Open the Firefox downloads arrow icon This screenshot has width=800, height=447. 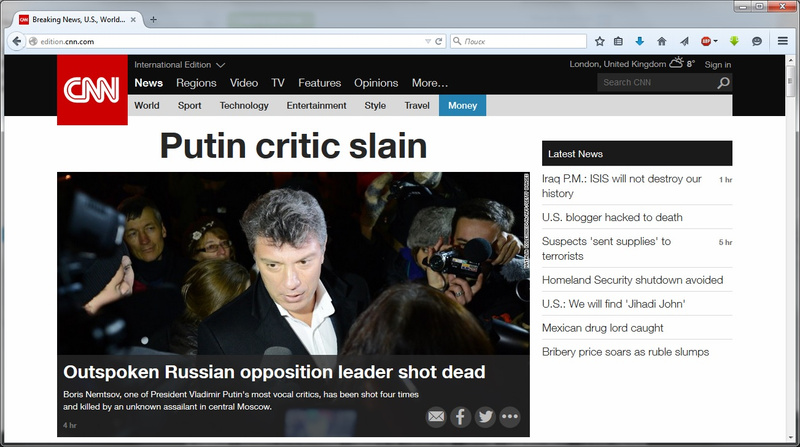tap(639, 41)
